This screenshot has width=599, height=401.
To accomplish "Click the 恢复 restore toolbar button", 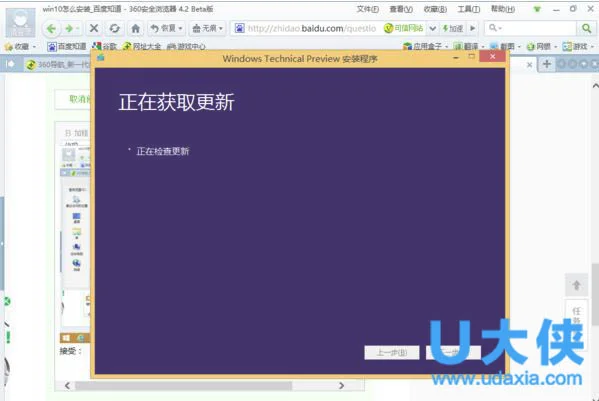I will 166,28.
